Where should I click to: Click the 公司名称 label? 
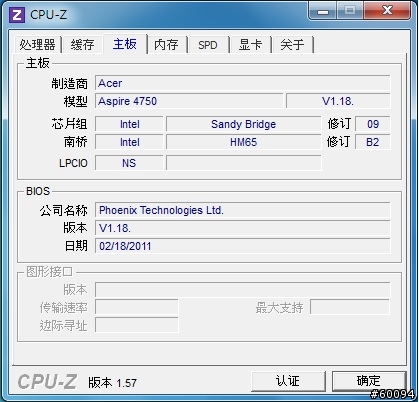pyautogui.click(x=63, y=210)
